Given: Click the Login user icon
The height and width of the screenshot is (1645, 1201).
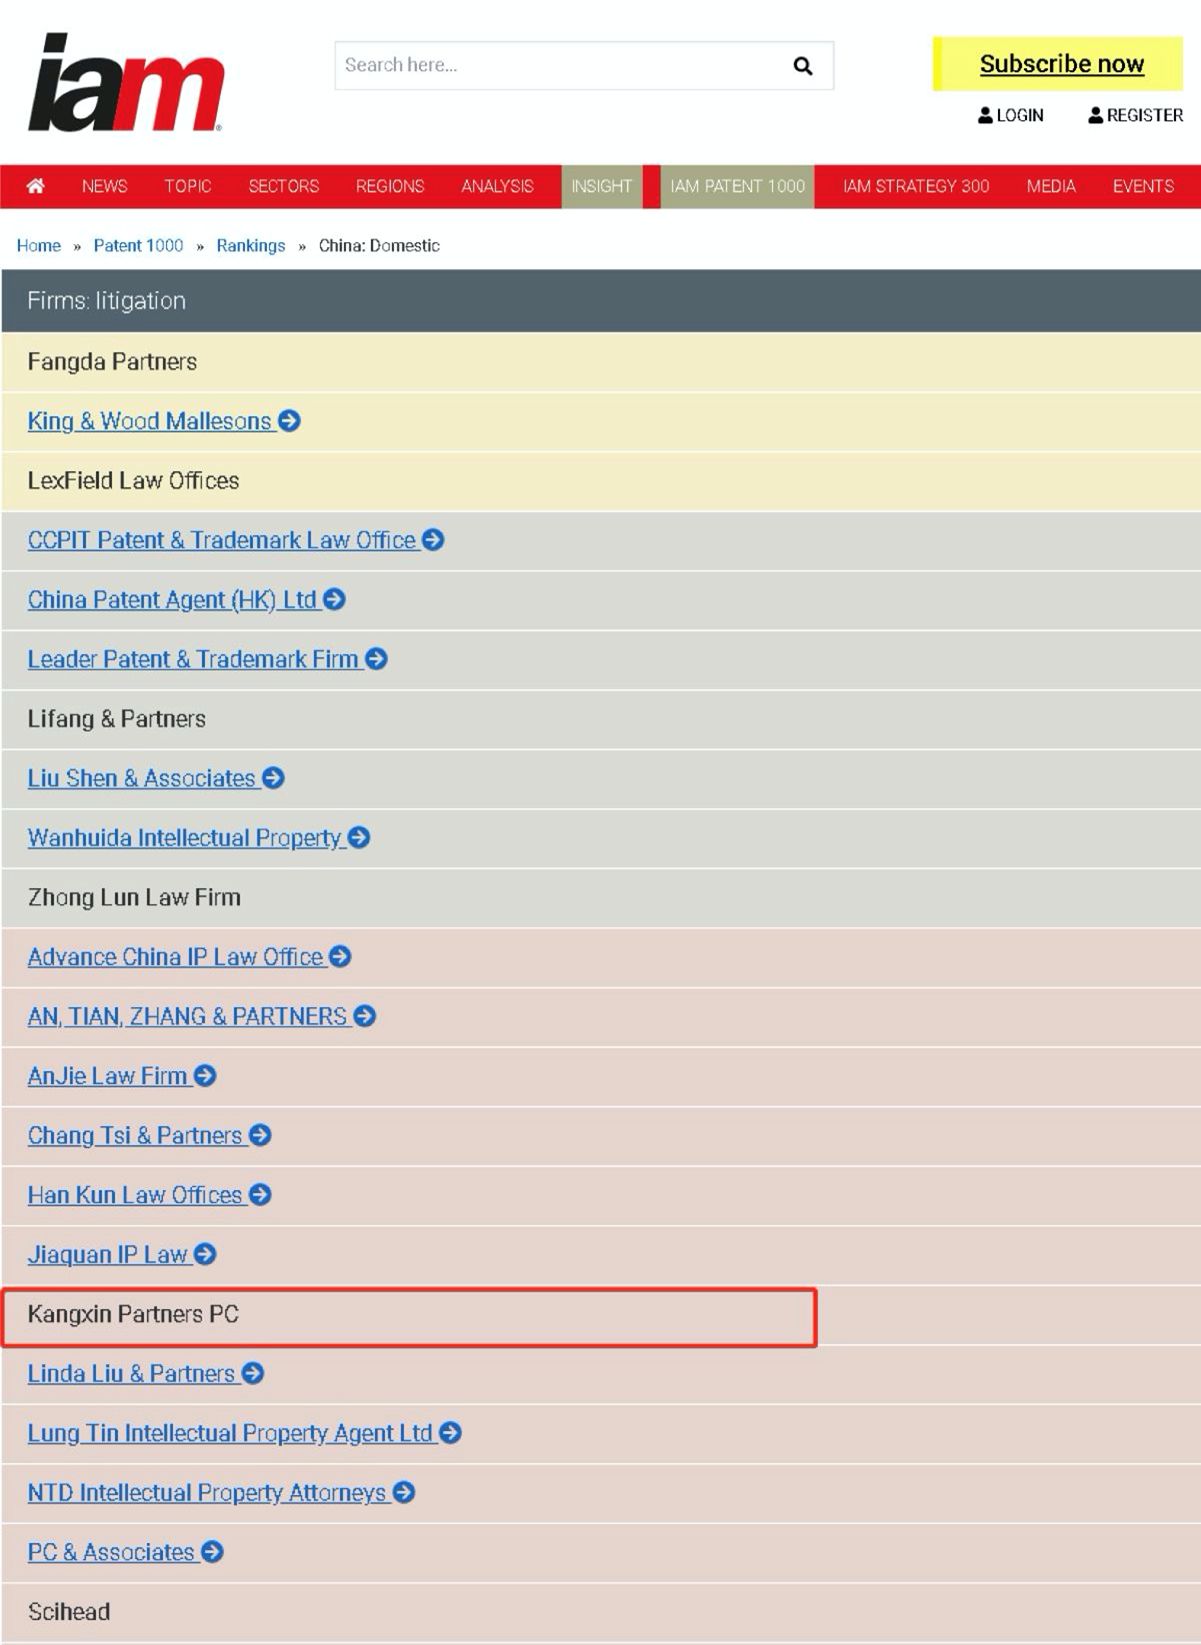Looking at the screenshot, I should 985,115.
